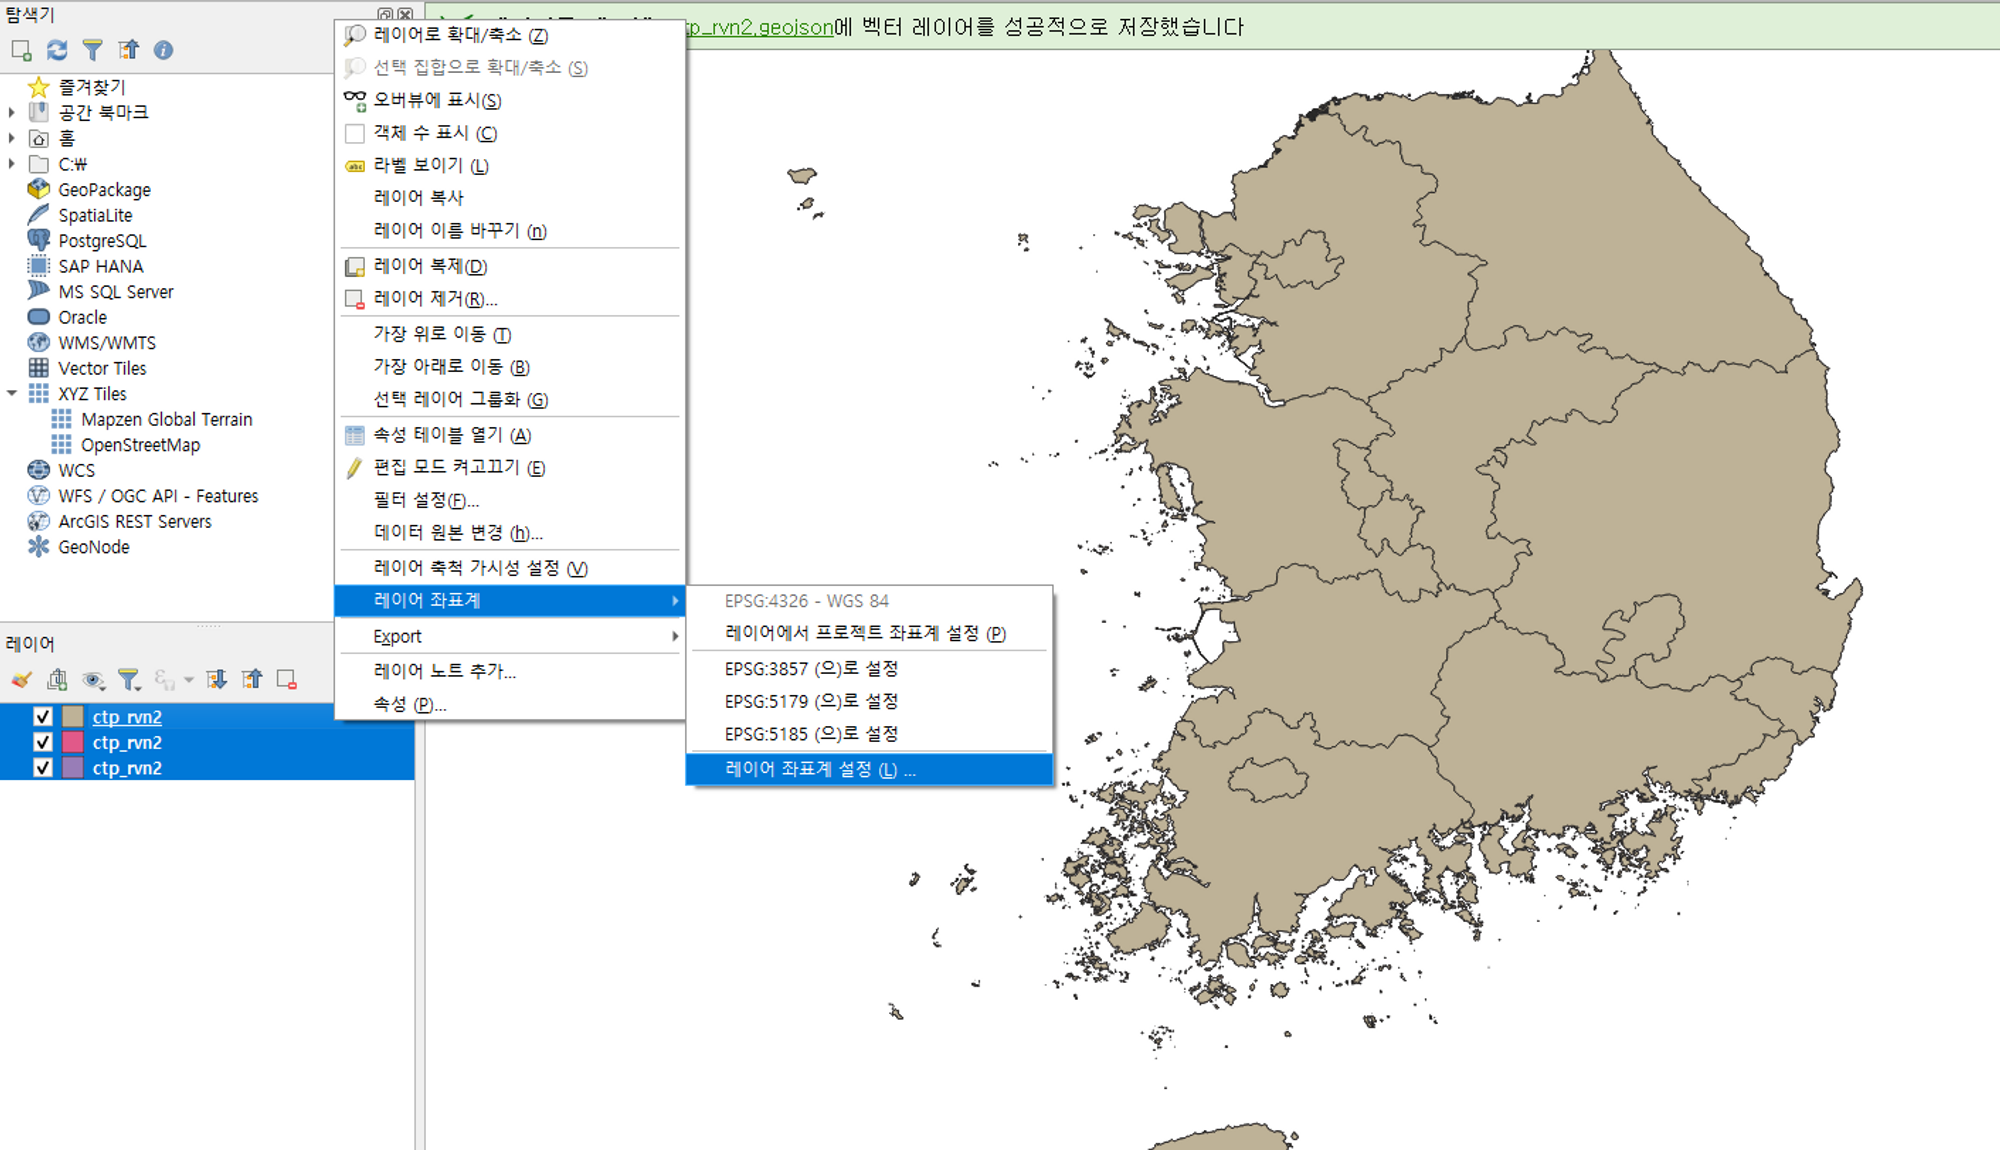Screen dimensions: 2000x1150
Task: Expand all layers tree icon
Action: [x=216, y=680]
